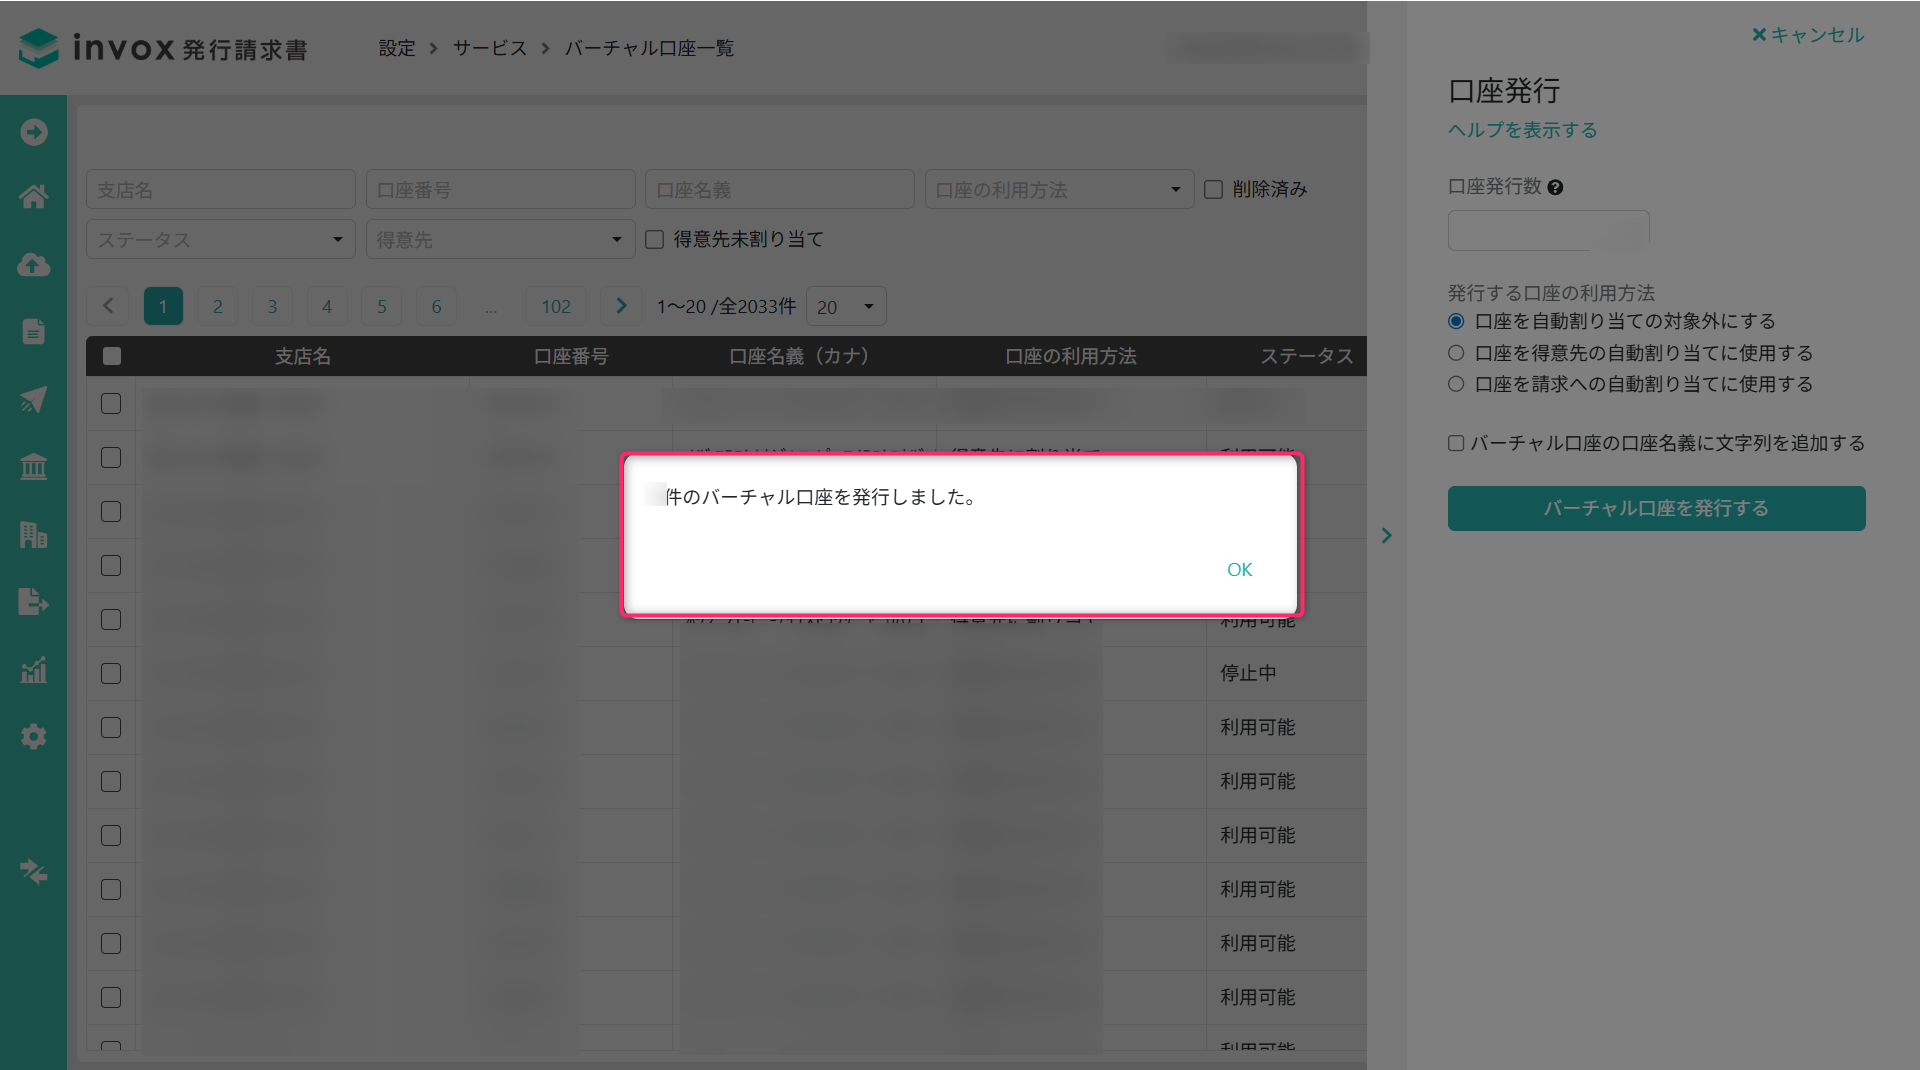Select 口座を得意先の自動割り当てに使用する radio option
1920x1070 pixels.
click(1456, 353)
